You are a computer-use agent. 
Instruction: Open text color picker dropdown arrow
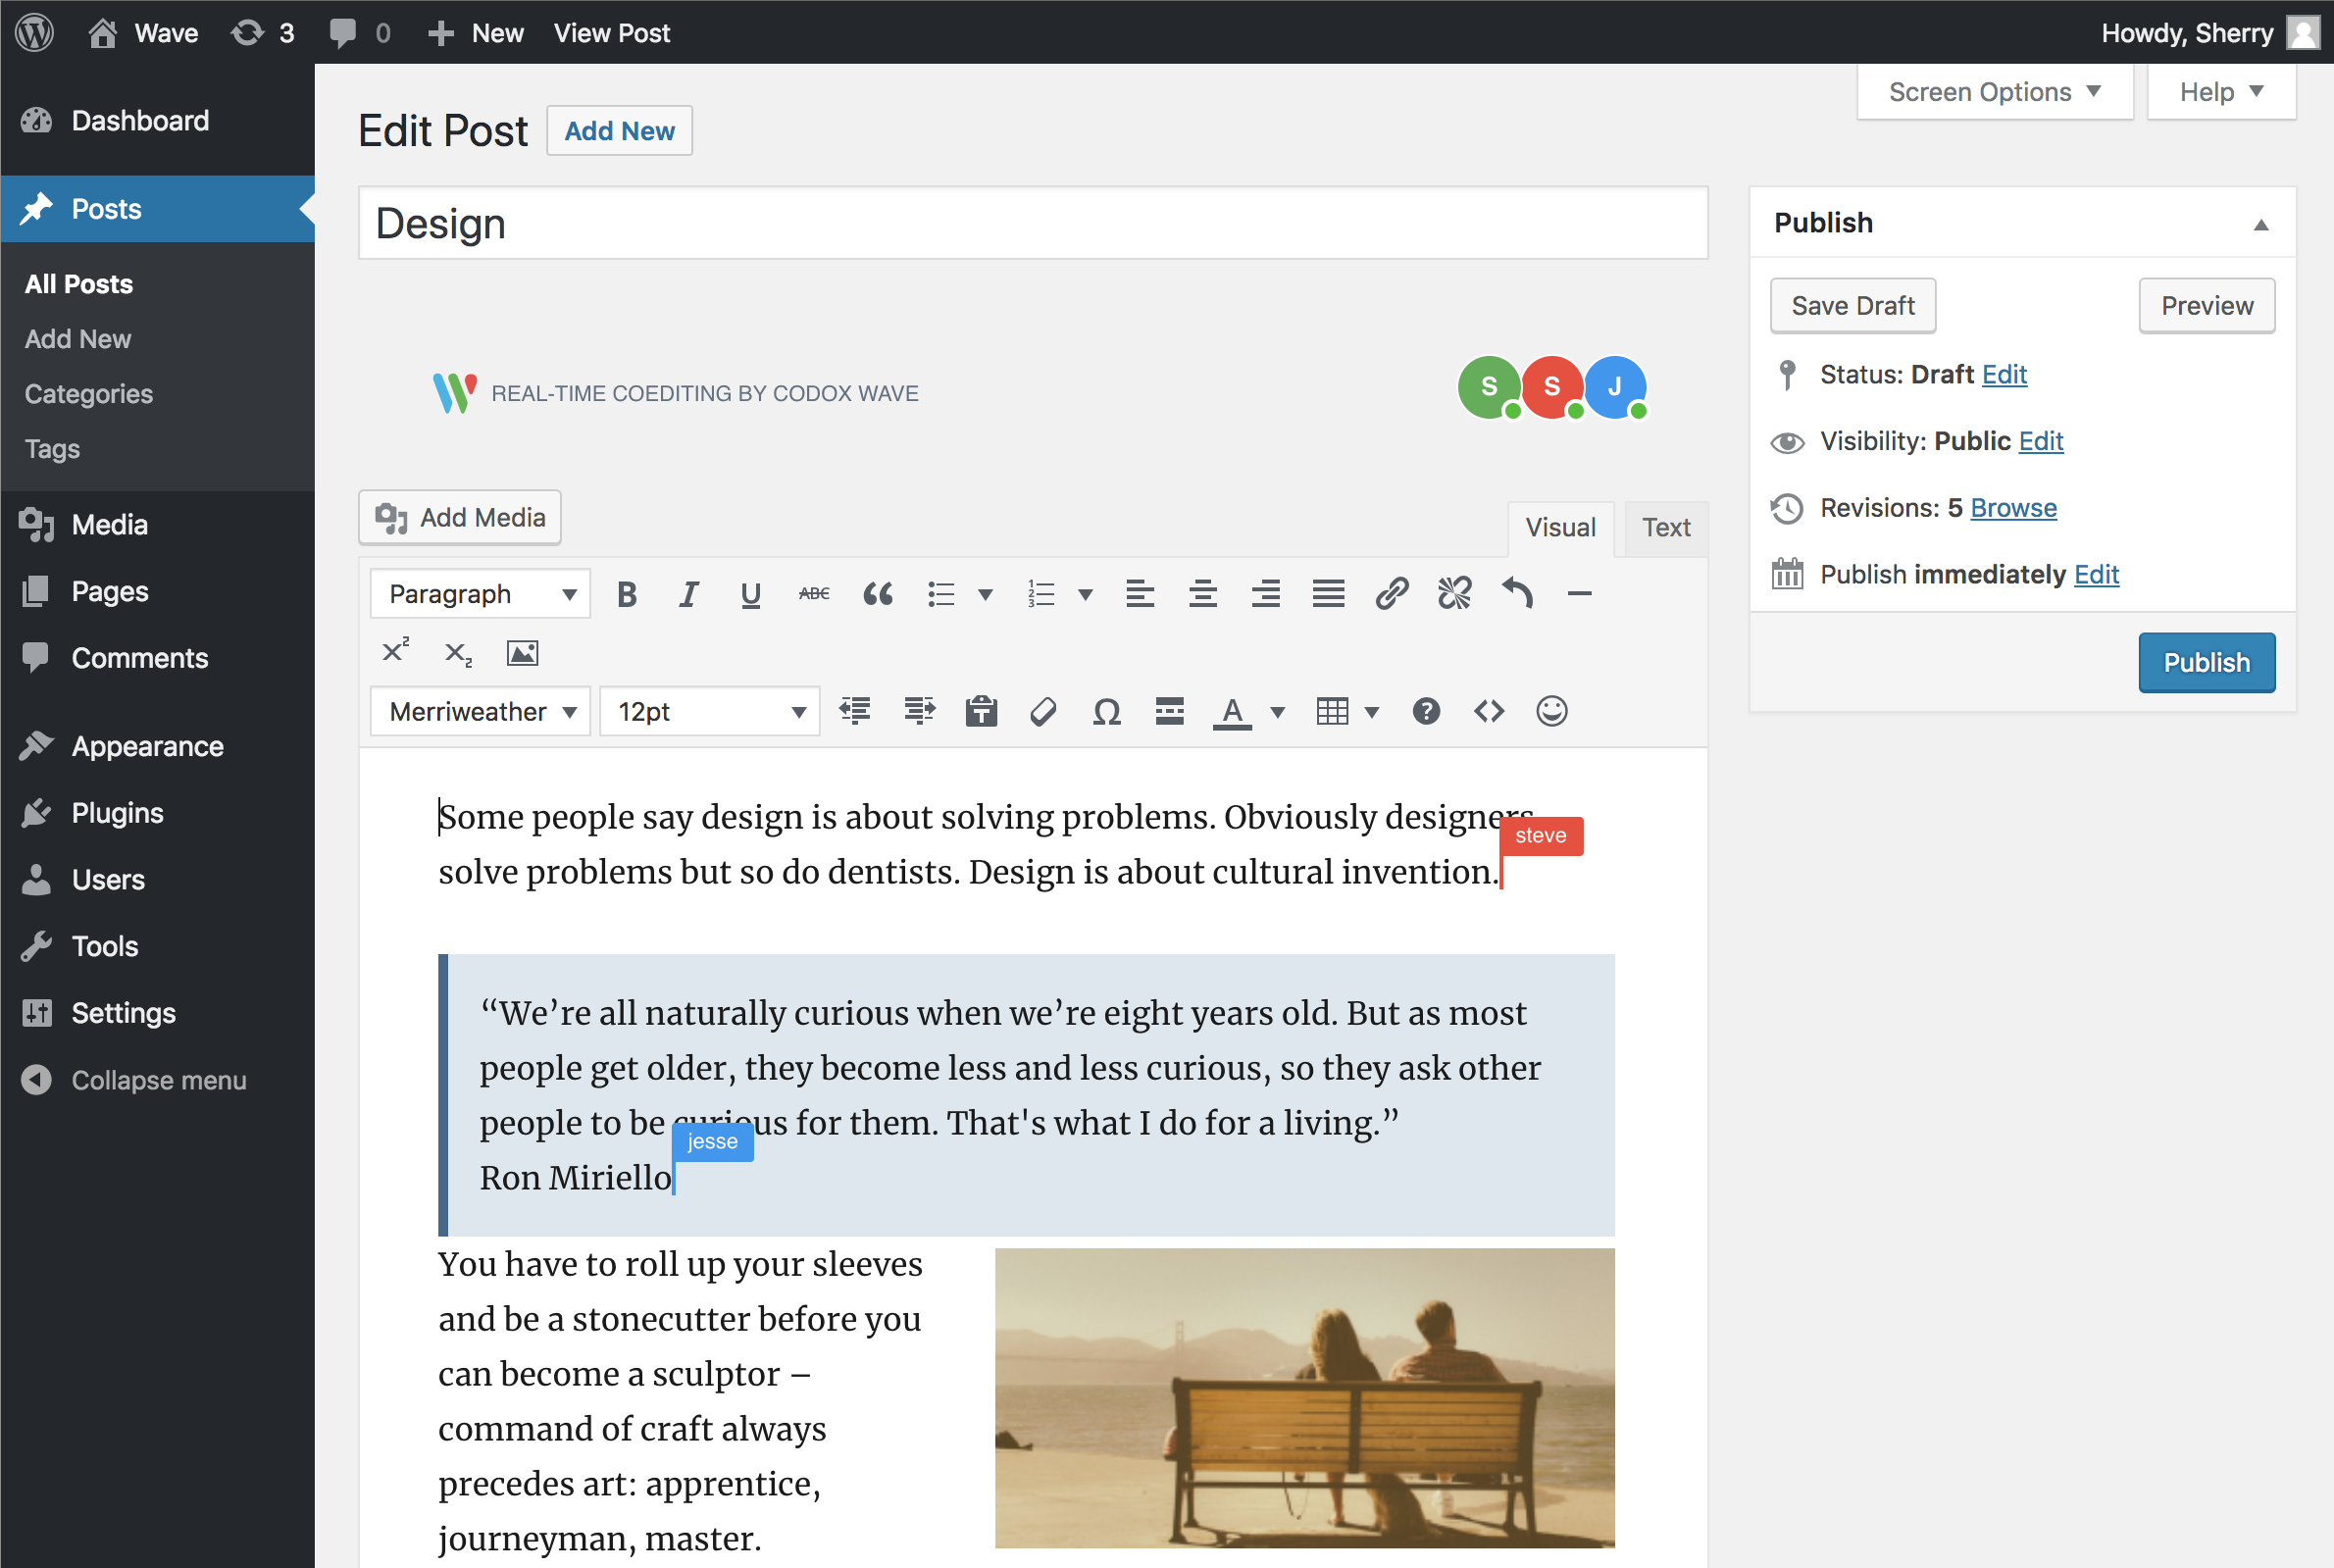(x=1277, y=712)
